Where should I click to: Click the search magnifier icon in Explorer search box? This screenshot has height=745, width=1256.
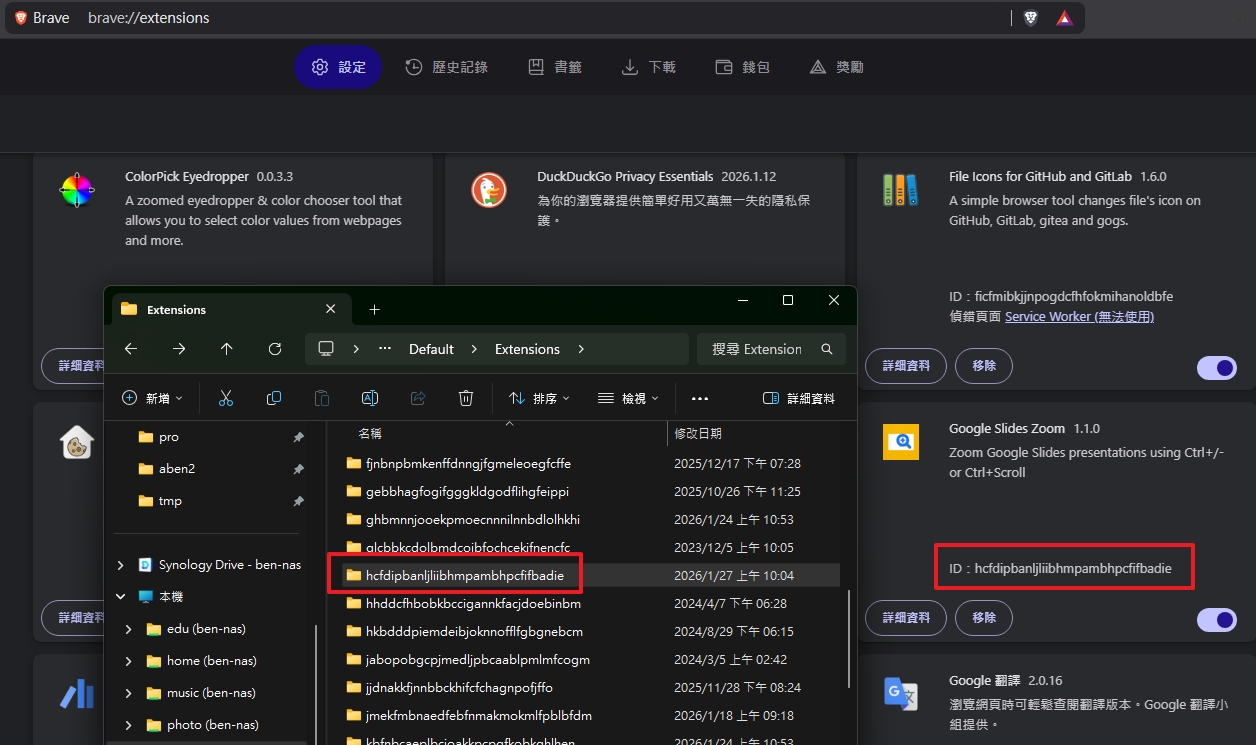[827, 349]
